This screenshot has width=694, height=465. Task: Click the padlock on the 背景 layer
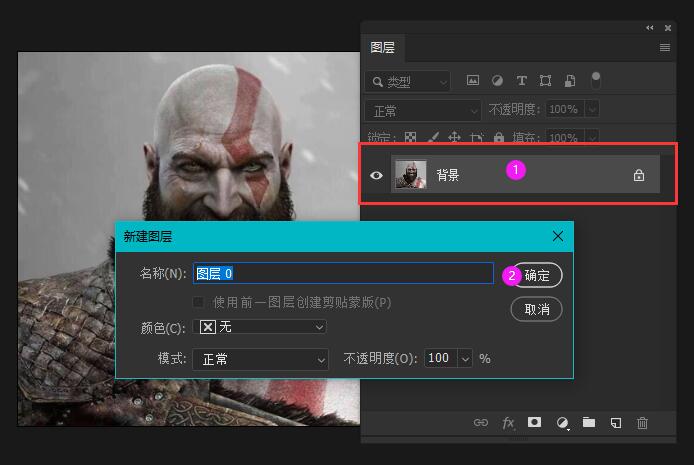coord(638,175)
